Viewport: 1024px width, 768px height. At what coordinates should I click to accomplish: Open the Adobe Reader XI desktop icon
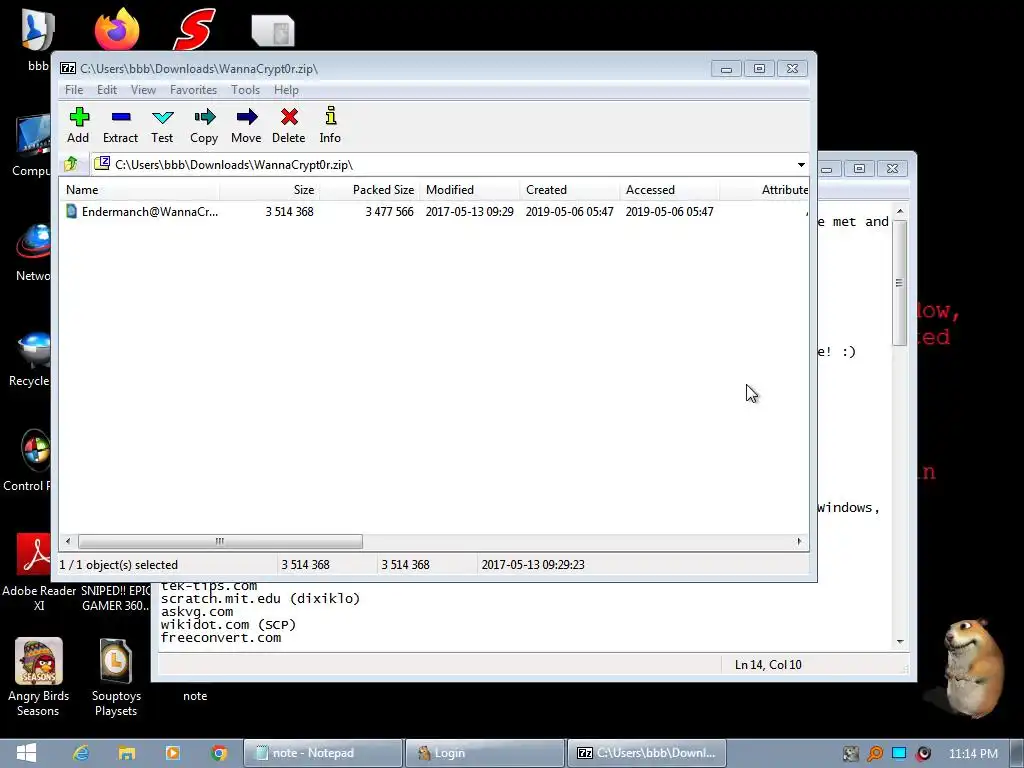(x=39, y=571)
